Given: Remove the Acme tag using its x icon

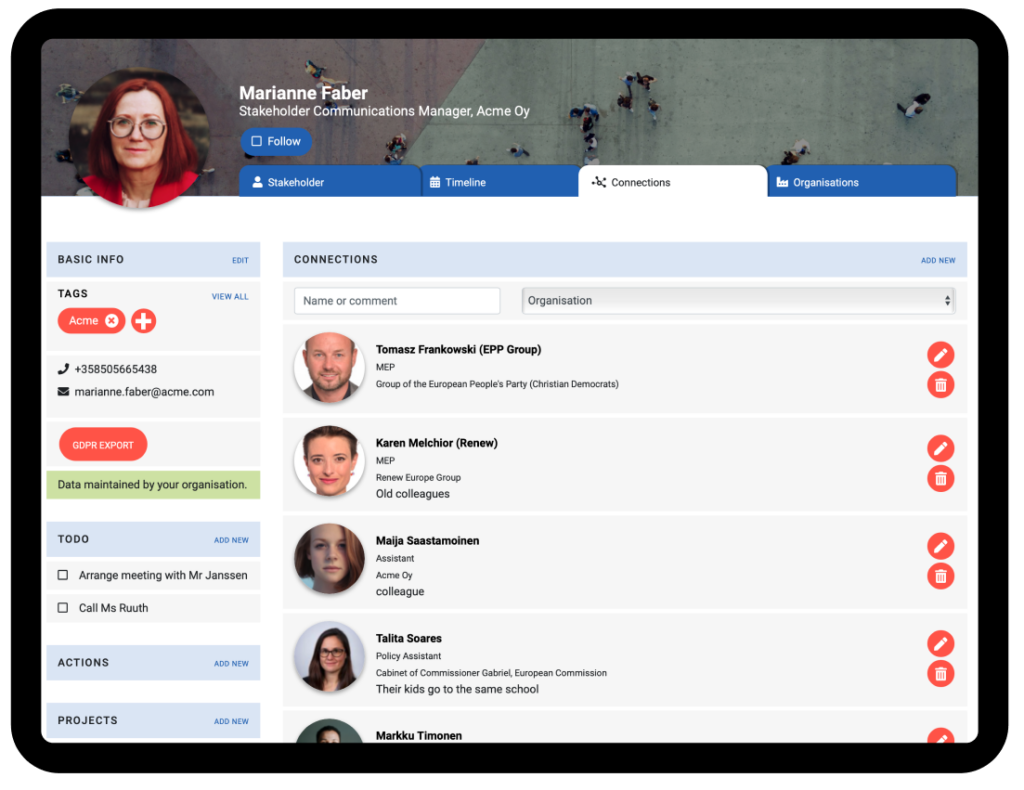Looking at the screenshot, I should coord(112,321).
